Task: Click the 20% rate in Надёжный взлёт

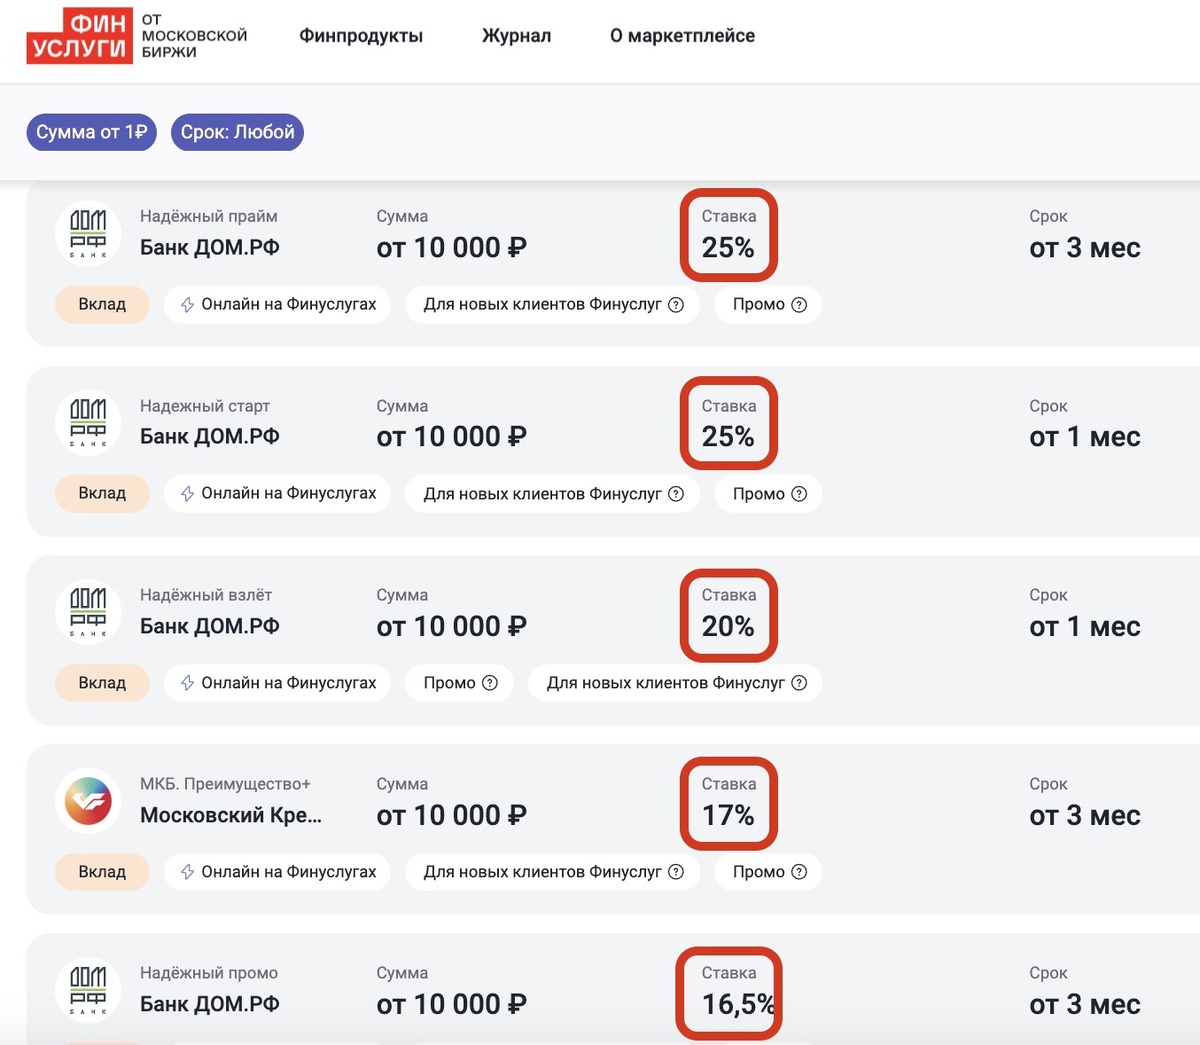Action: [728, 627]
